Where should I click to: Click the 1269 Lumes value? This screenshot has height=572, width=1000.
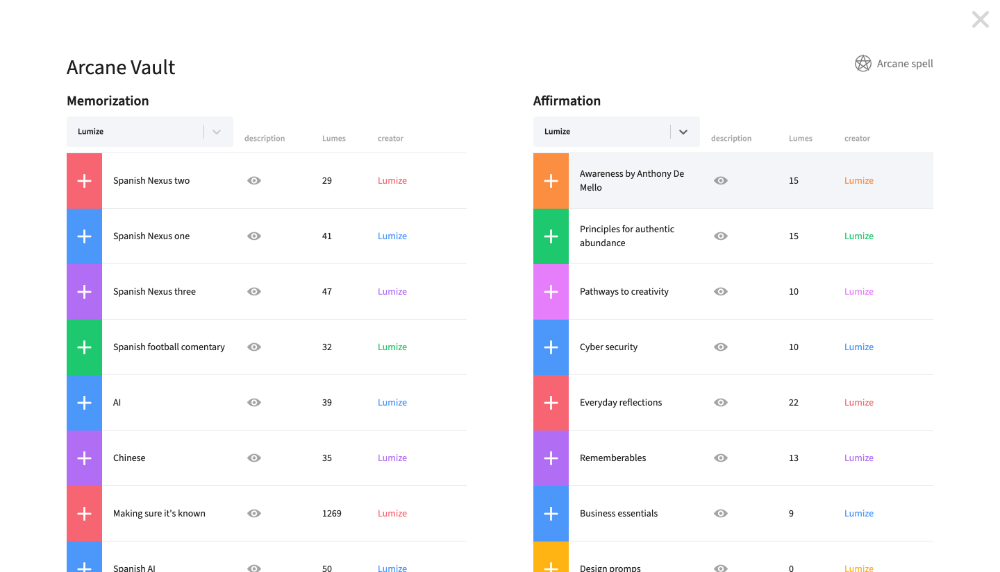click(332, 513)
